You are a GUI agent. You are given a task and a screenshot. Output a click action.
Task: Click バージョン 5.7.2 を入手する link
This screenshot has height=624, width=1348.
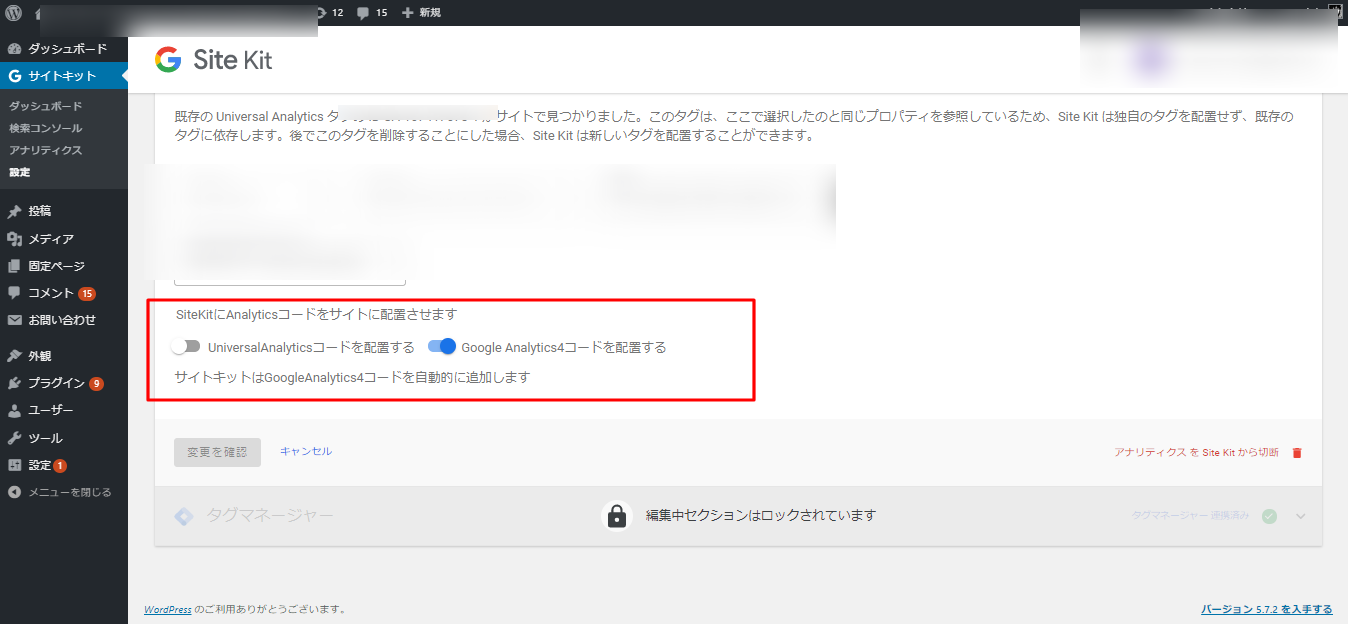click(1267, 609)
